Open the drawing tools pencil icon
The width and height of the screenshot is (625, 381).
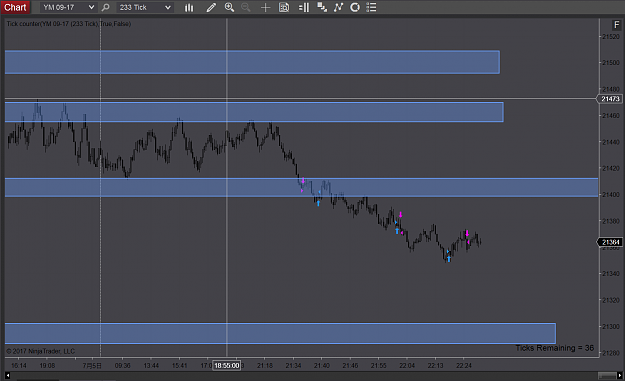point(211,7)
